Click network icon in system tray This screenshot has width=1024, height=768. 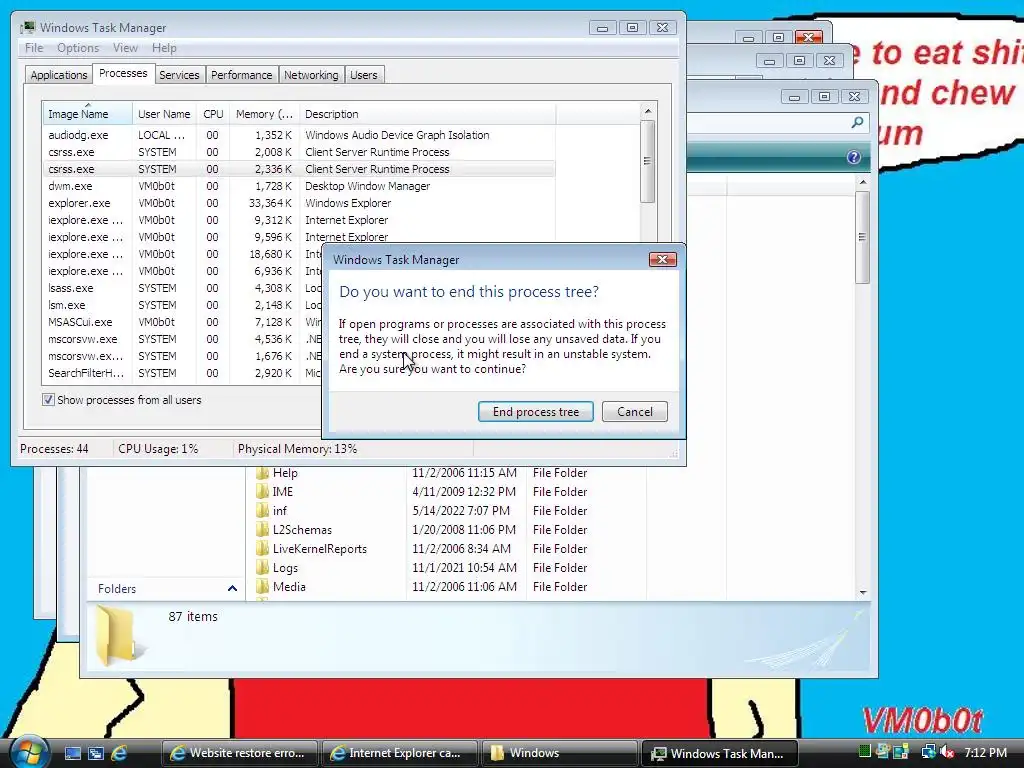point(927,752)
